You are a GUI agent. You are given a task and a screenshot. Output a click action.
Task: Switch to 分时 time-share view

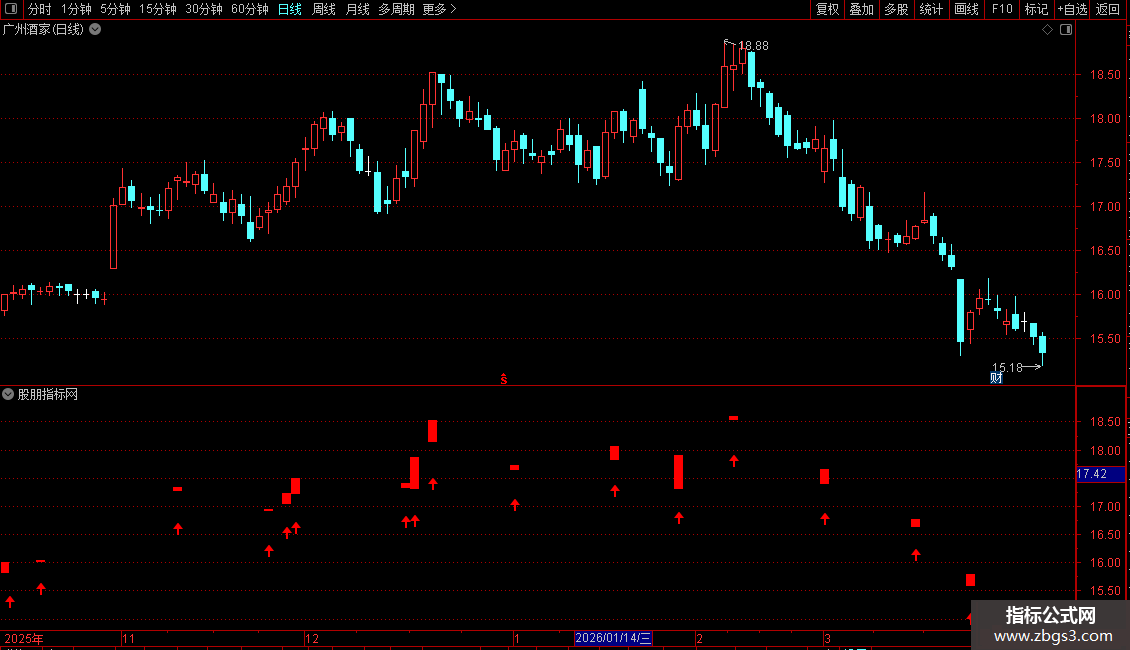click(40, 9)
